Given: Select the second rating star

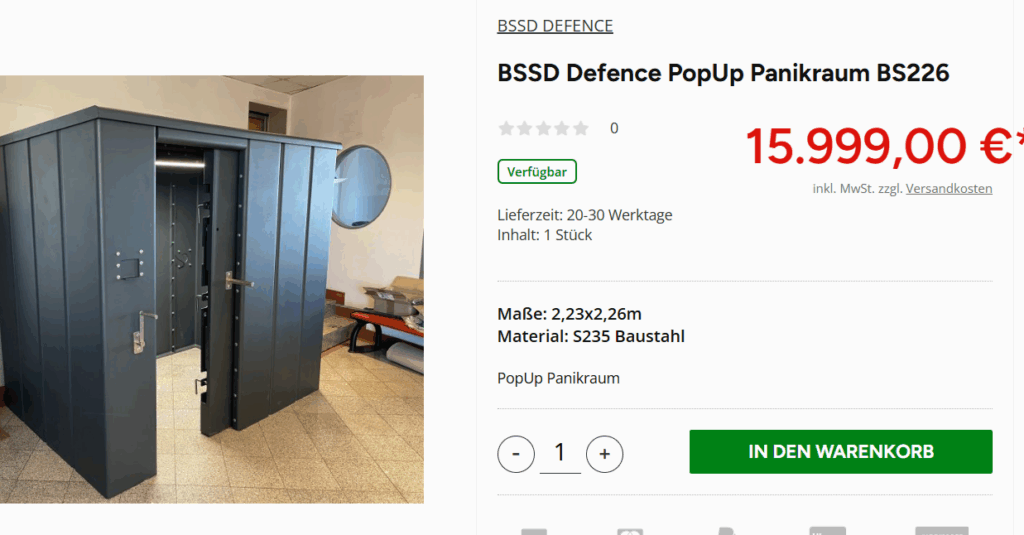Looking at the screenshot, I should (524, 128).
